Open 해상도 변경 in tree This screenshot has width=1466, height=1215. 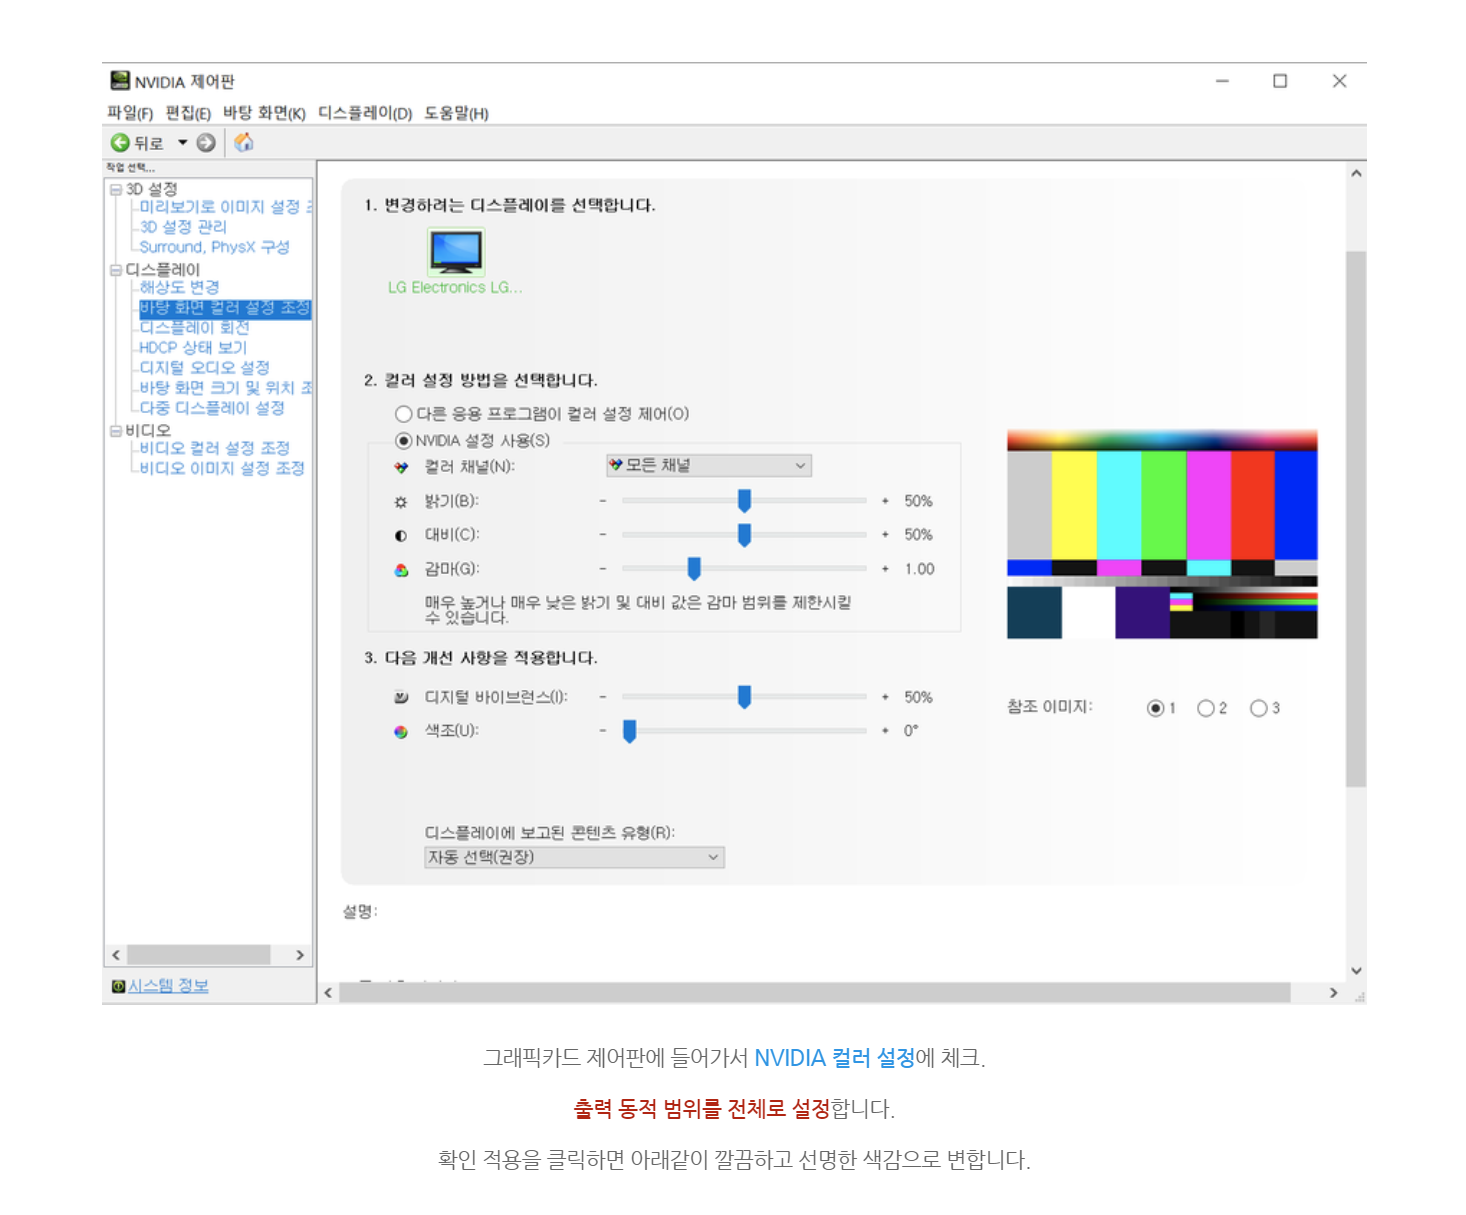click(x=179, y=287)
